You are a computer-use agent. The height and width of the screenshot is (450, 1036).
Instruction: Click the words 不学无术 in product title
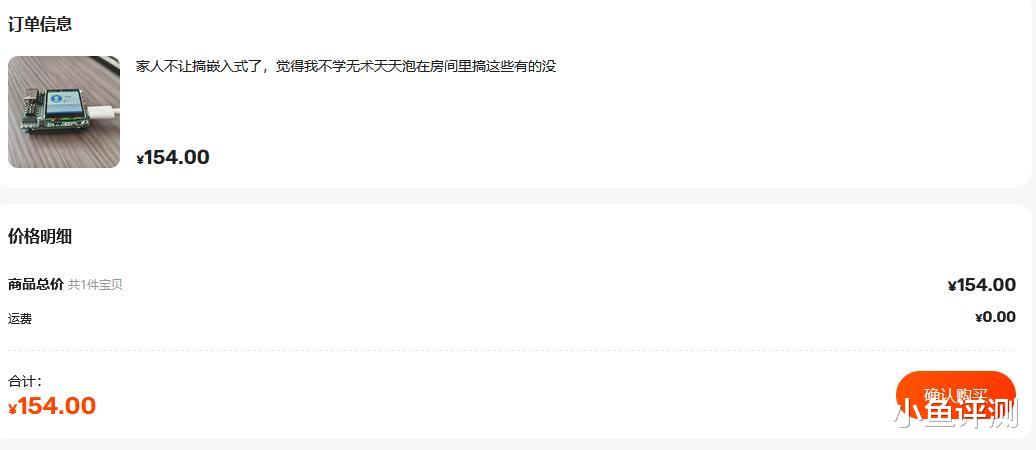tap(346, 66)
